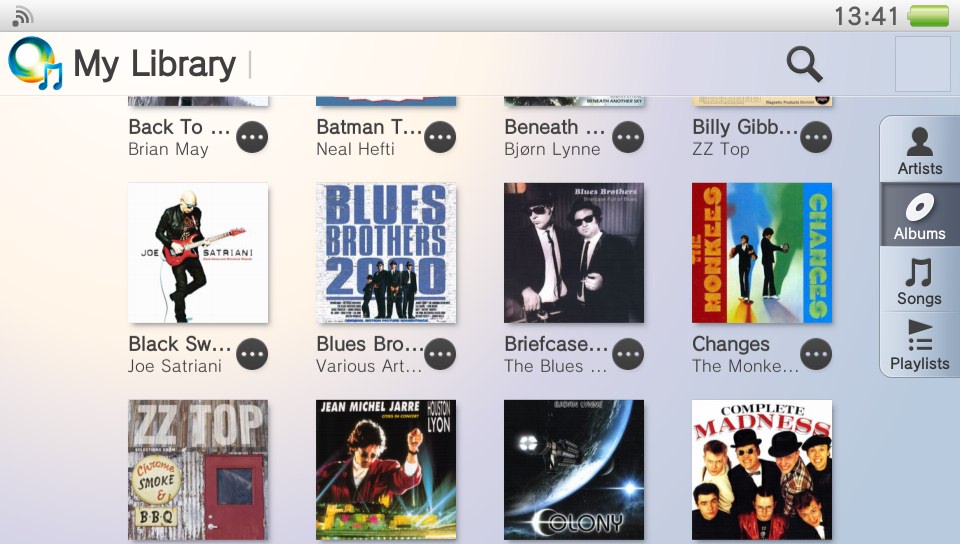Open more options for Beneath album
This screenshot has height=544, width=960.
pyautogui.click(x=628, y=137)
